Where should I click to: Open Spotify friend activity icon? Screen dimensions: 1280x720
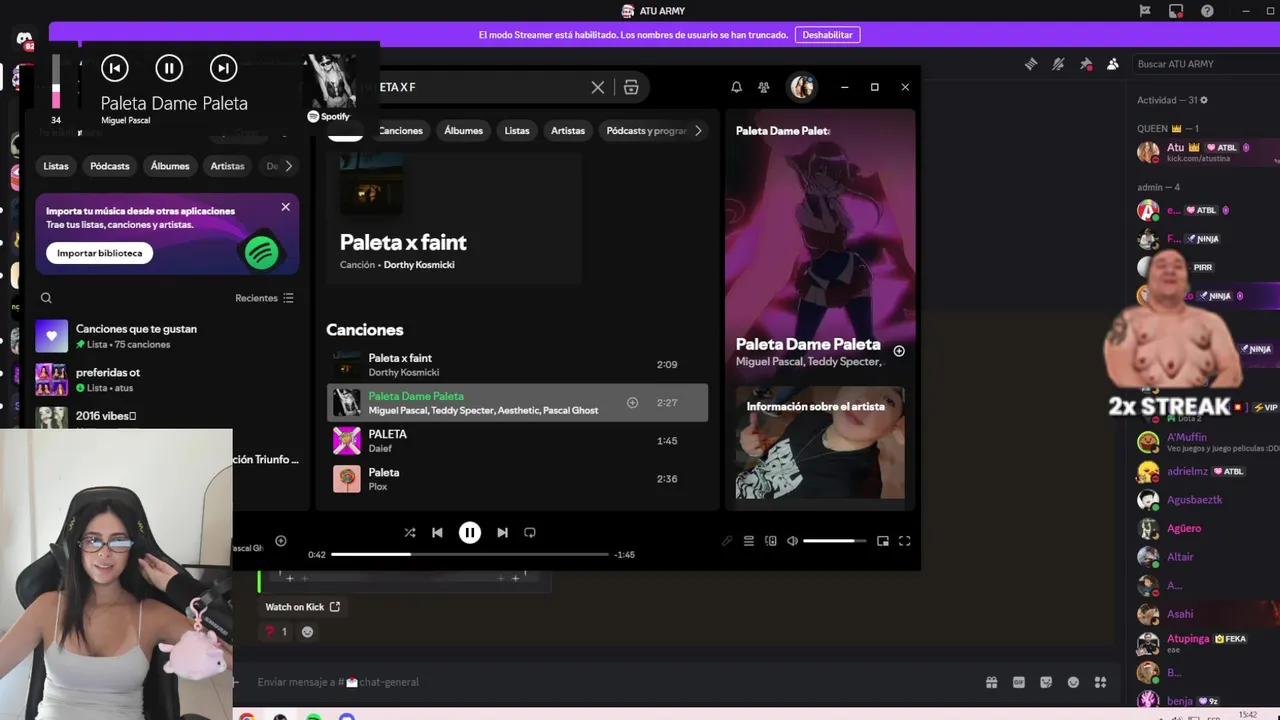pyautogui.click(x=764, y=87)
